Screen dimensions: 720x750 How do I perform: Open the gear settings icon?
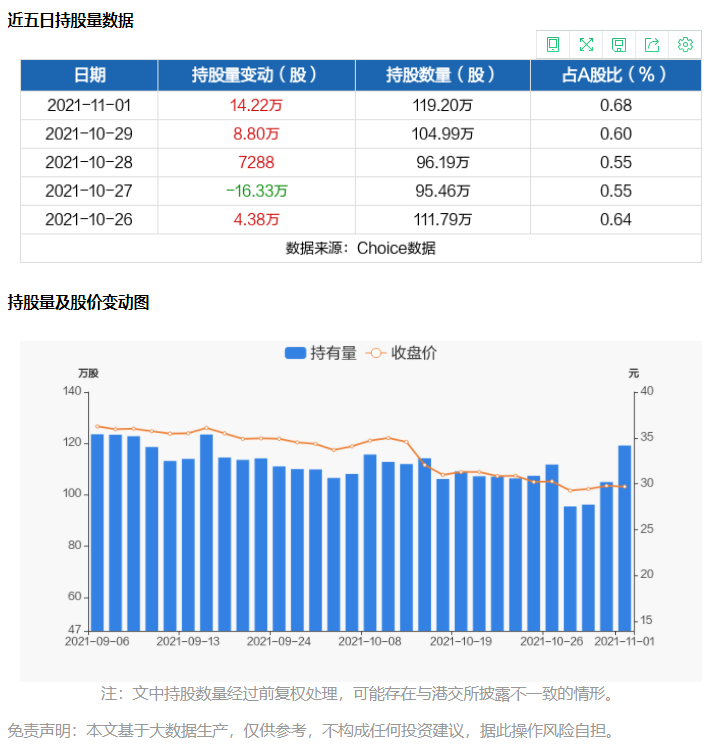tap(685, 44)
